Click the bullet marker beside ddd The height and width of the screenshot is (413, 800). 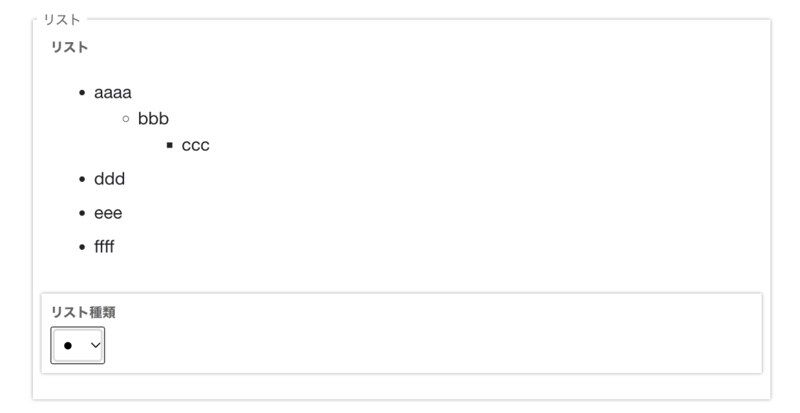coord(82,180)
